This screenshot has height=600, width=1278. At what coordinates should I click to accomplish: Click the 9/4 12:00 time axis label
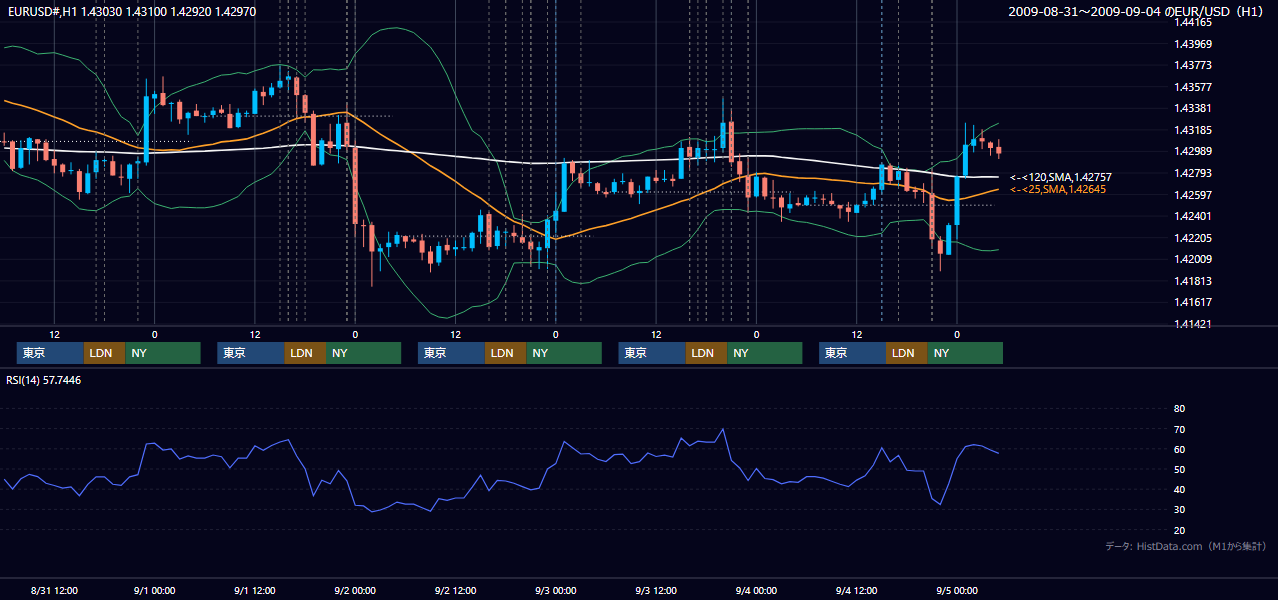point(856,591)
